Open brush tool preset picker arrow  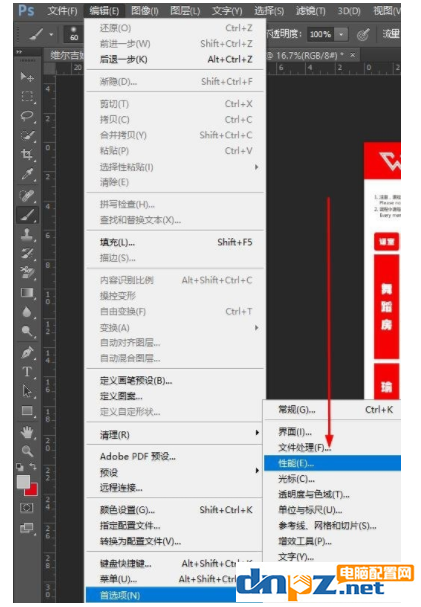pos(51,35)
